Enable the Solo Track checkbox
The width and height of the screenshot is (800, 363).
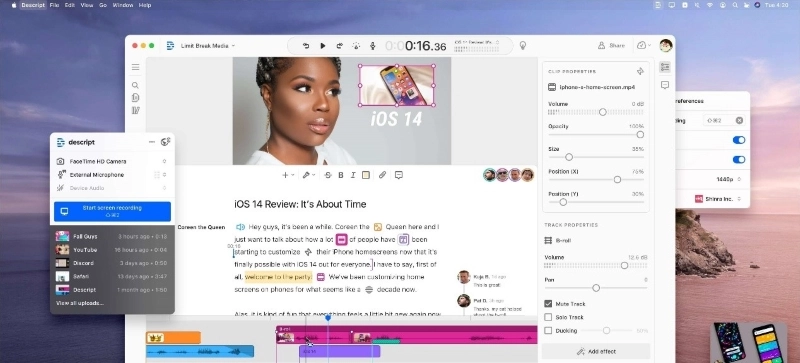pyautogui.click(x=548, y=317)
